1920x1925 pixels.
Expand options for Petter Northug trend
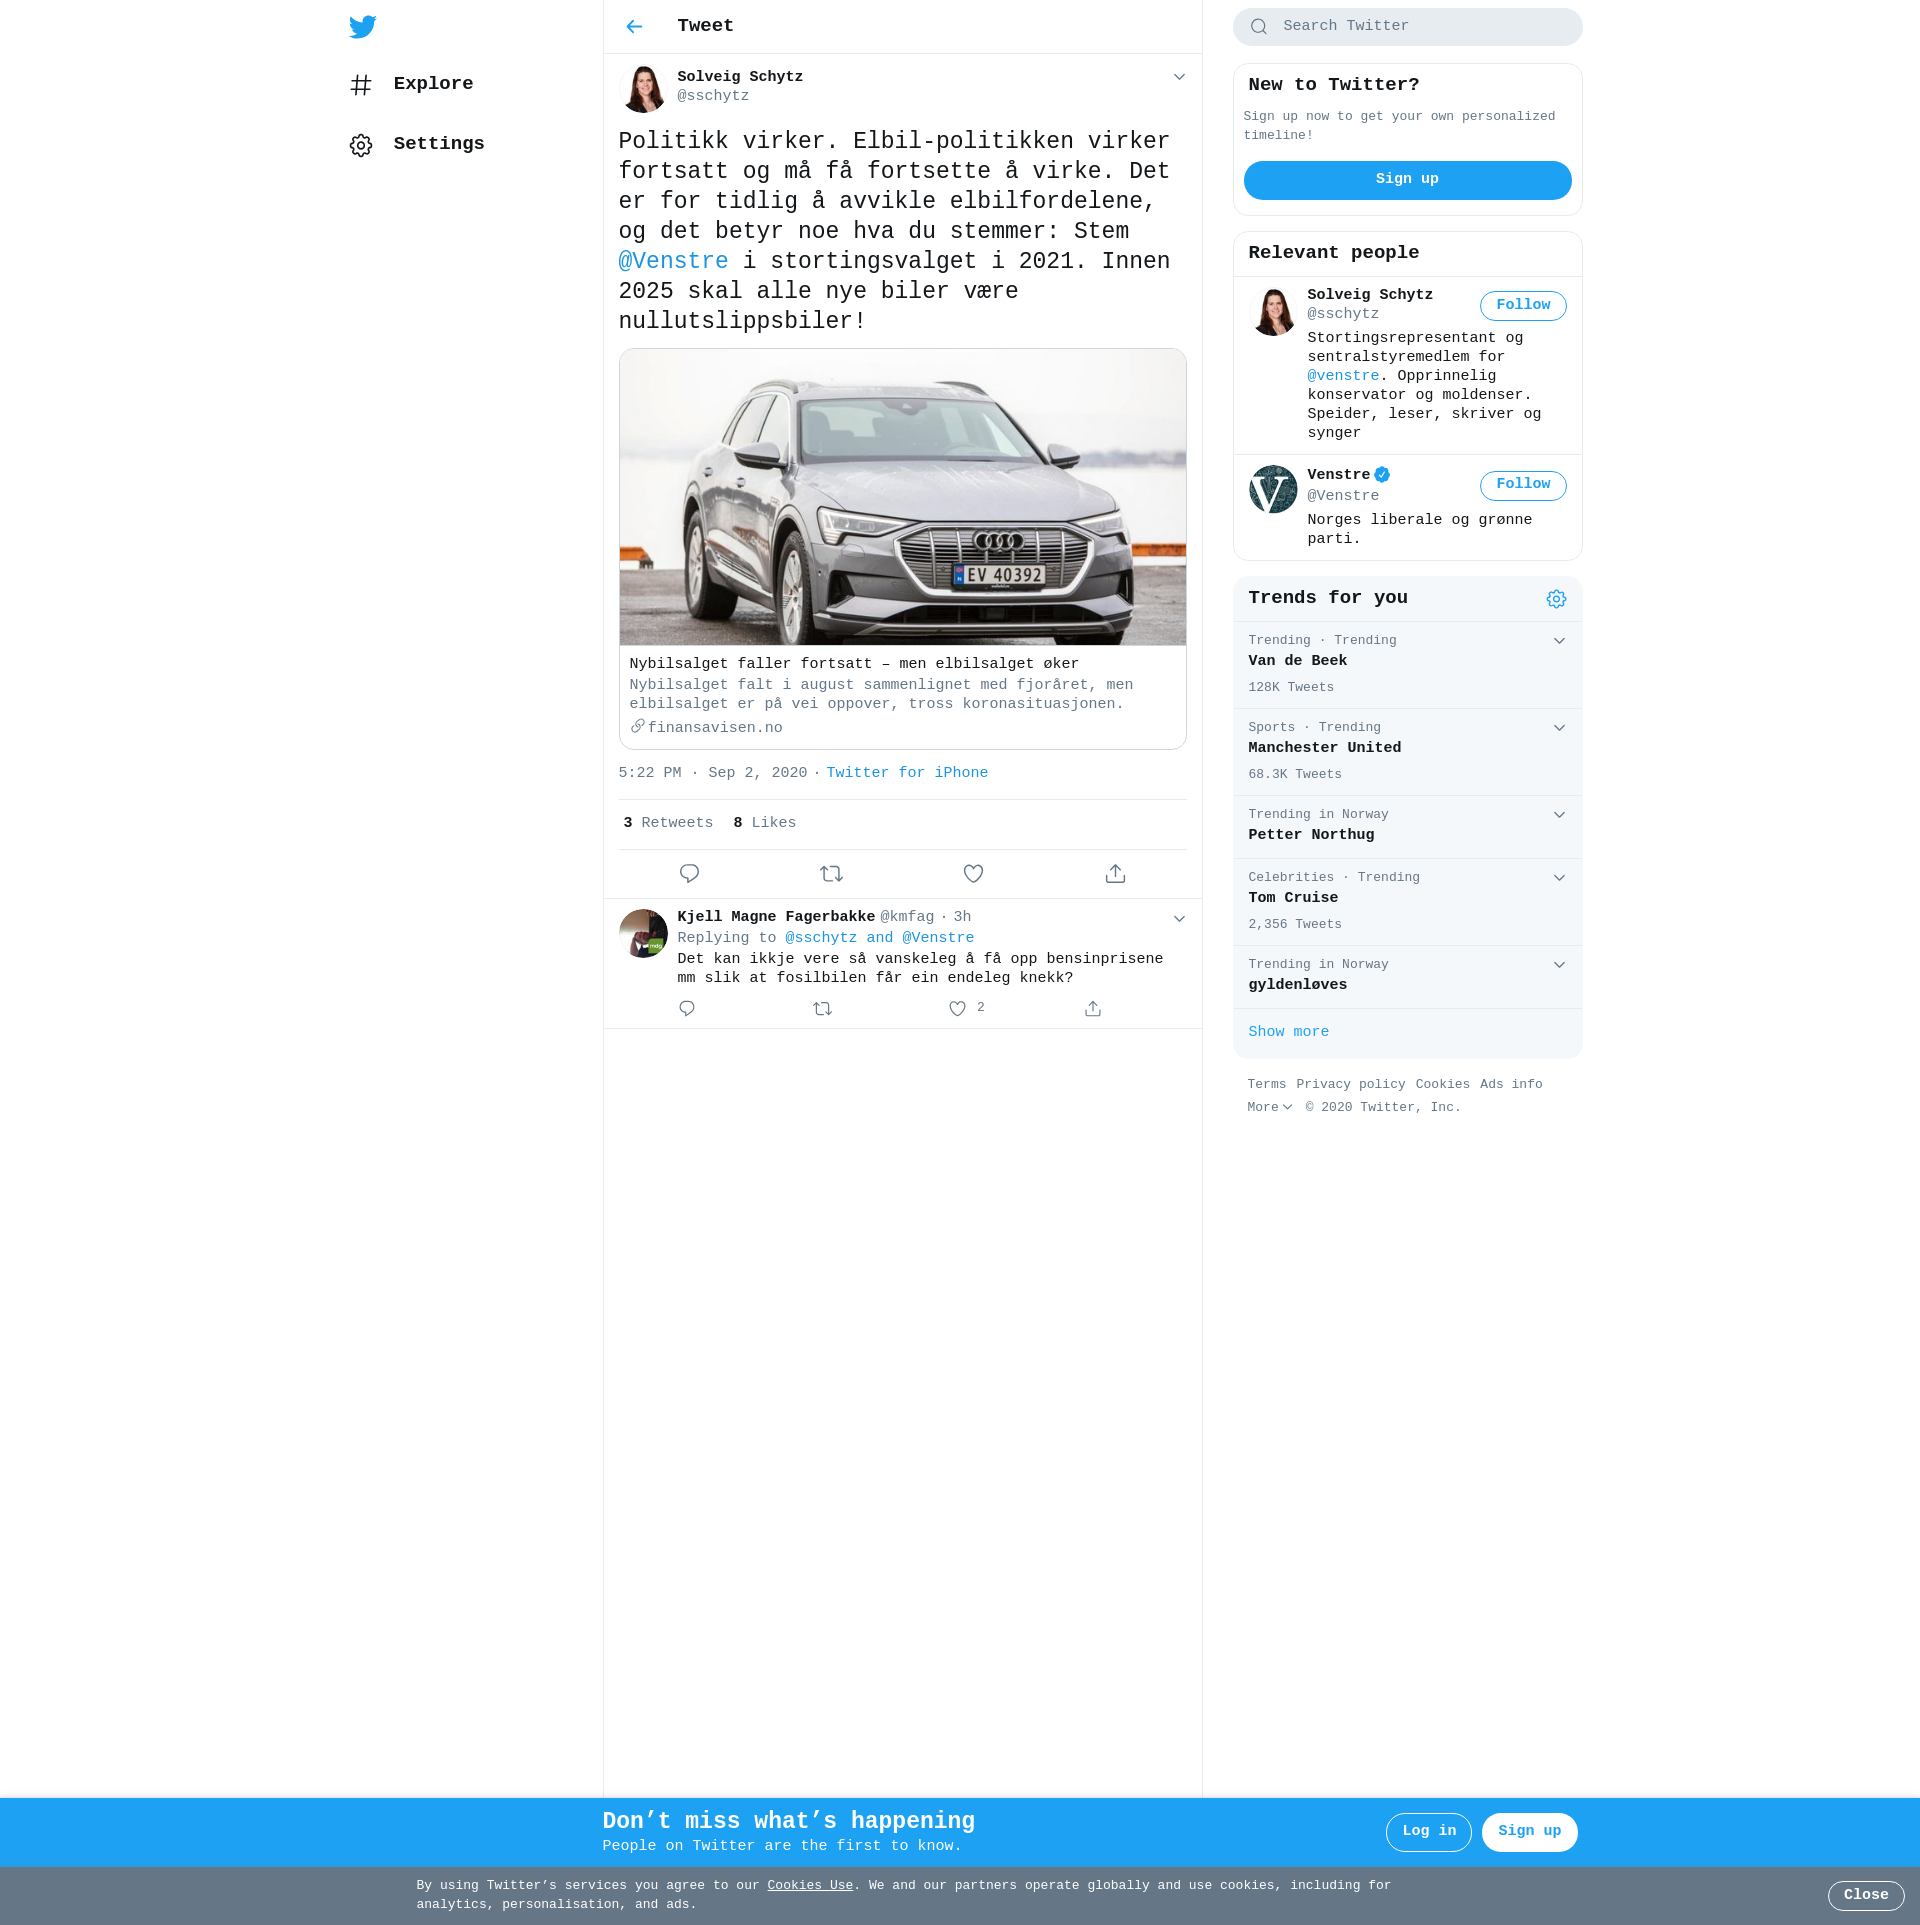point(1559,815)
